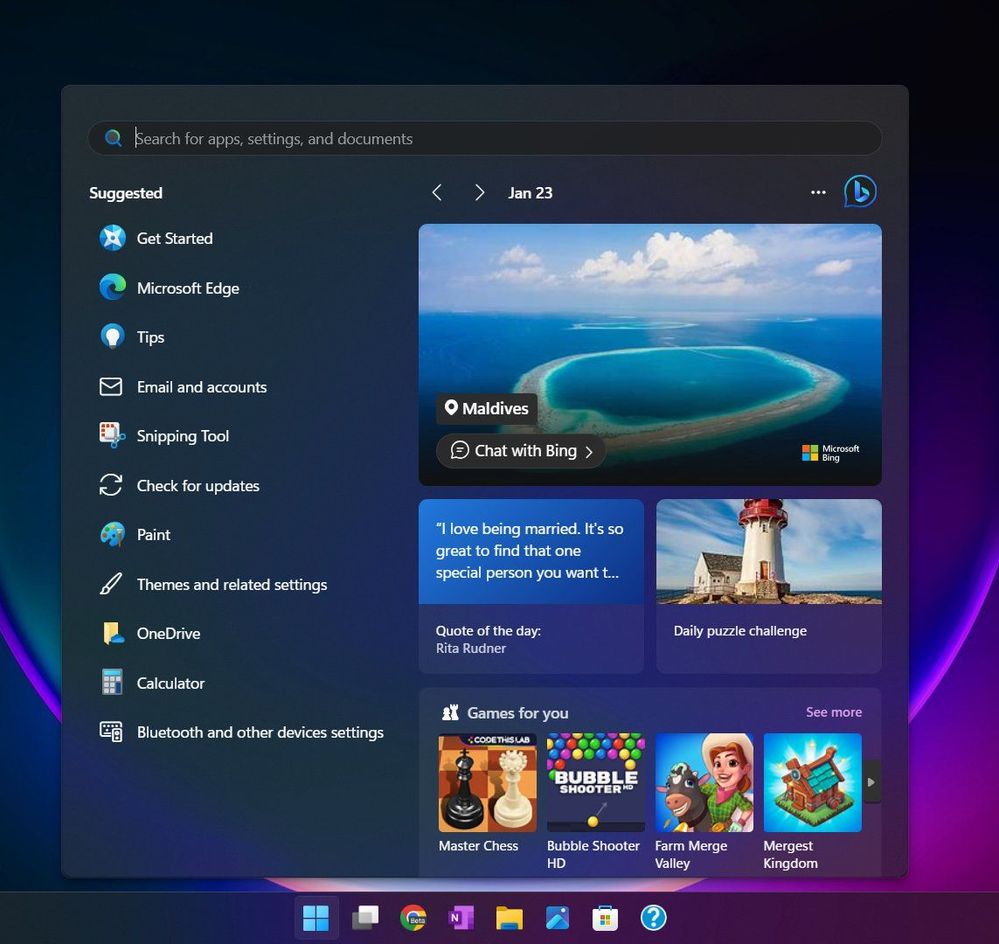Launch the Snipping Tool icon
The height and width of the screenshot is (944, 999).
coord(112,436)
